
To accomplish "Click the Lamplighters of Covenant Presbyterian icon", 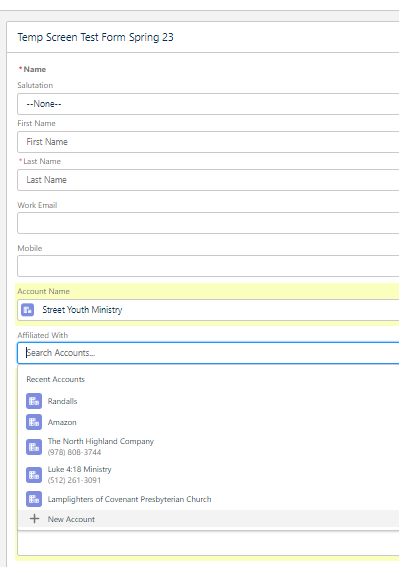I will click(x=34, y=499).
